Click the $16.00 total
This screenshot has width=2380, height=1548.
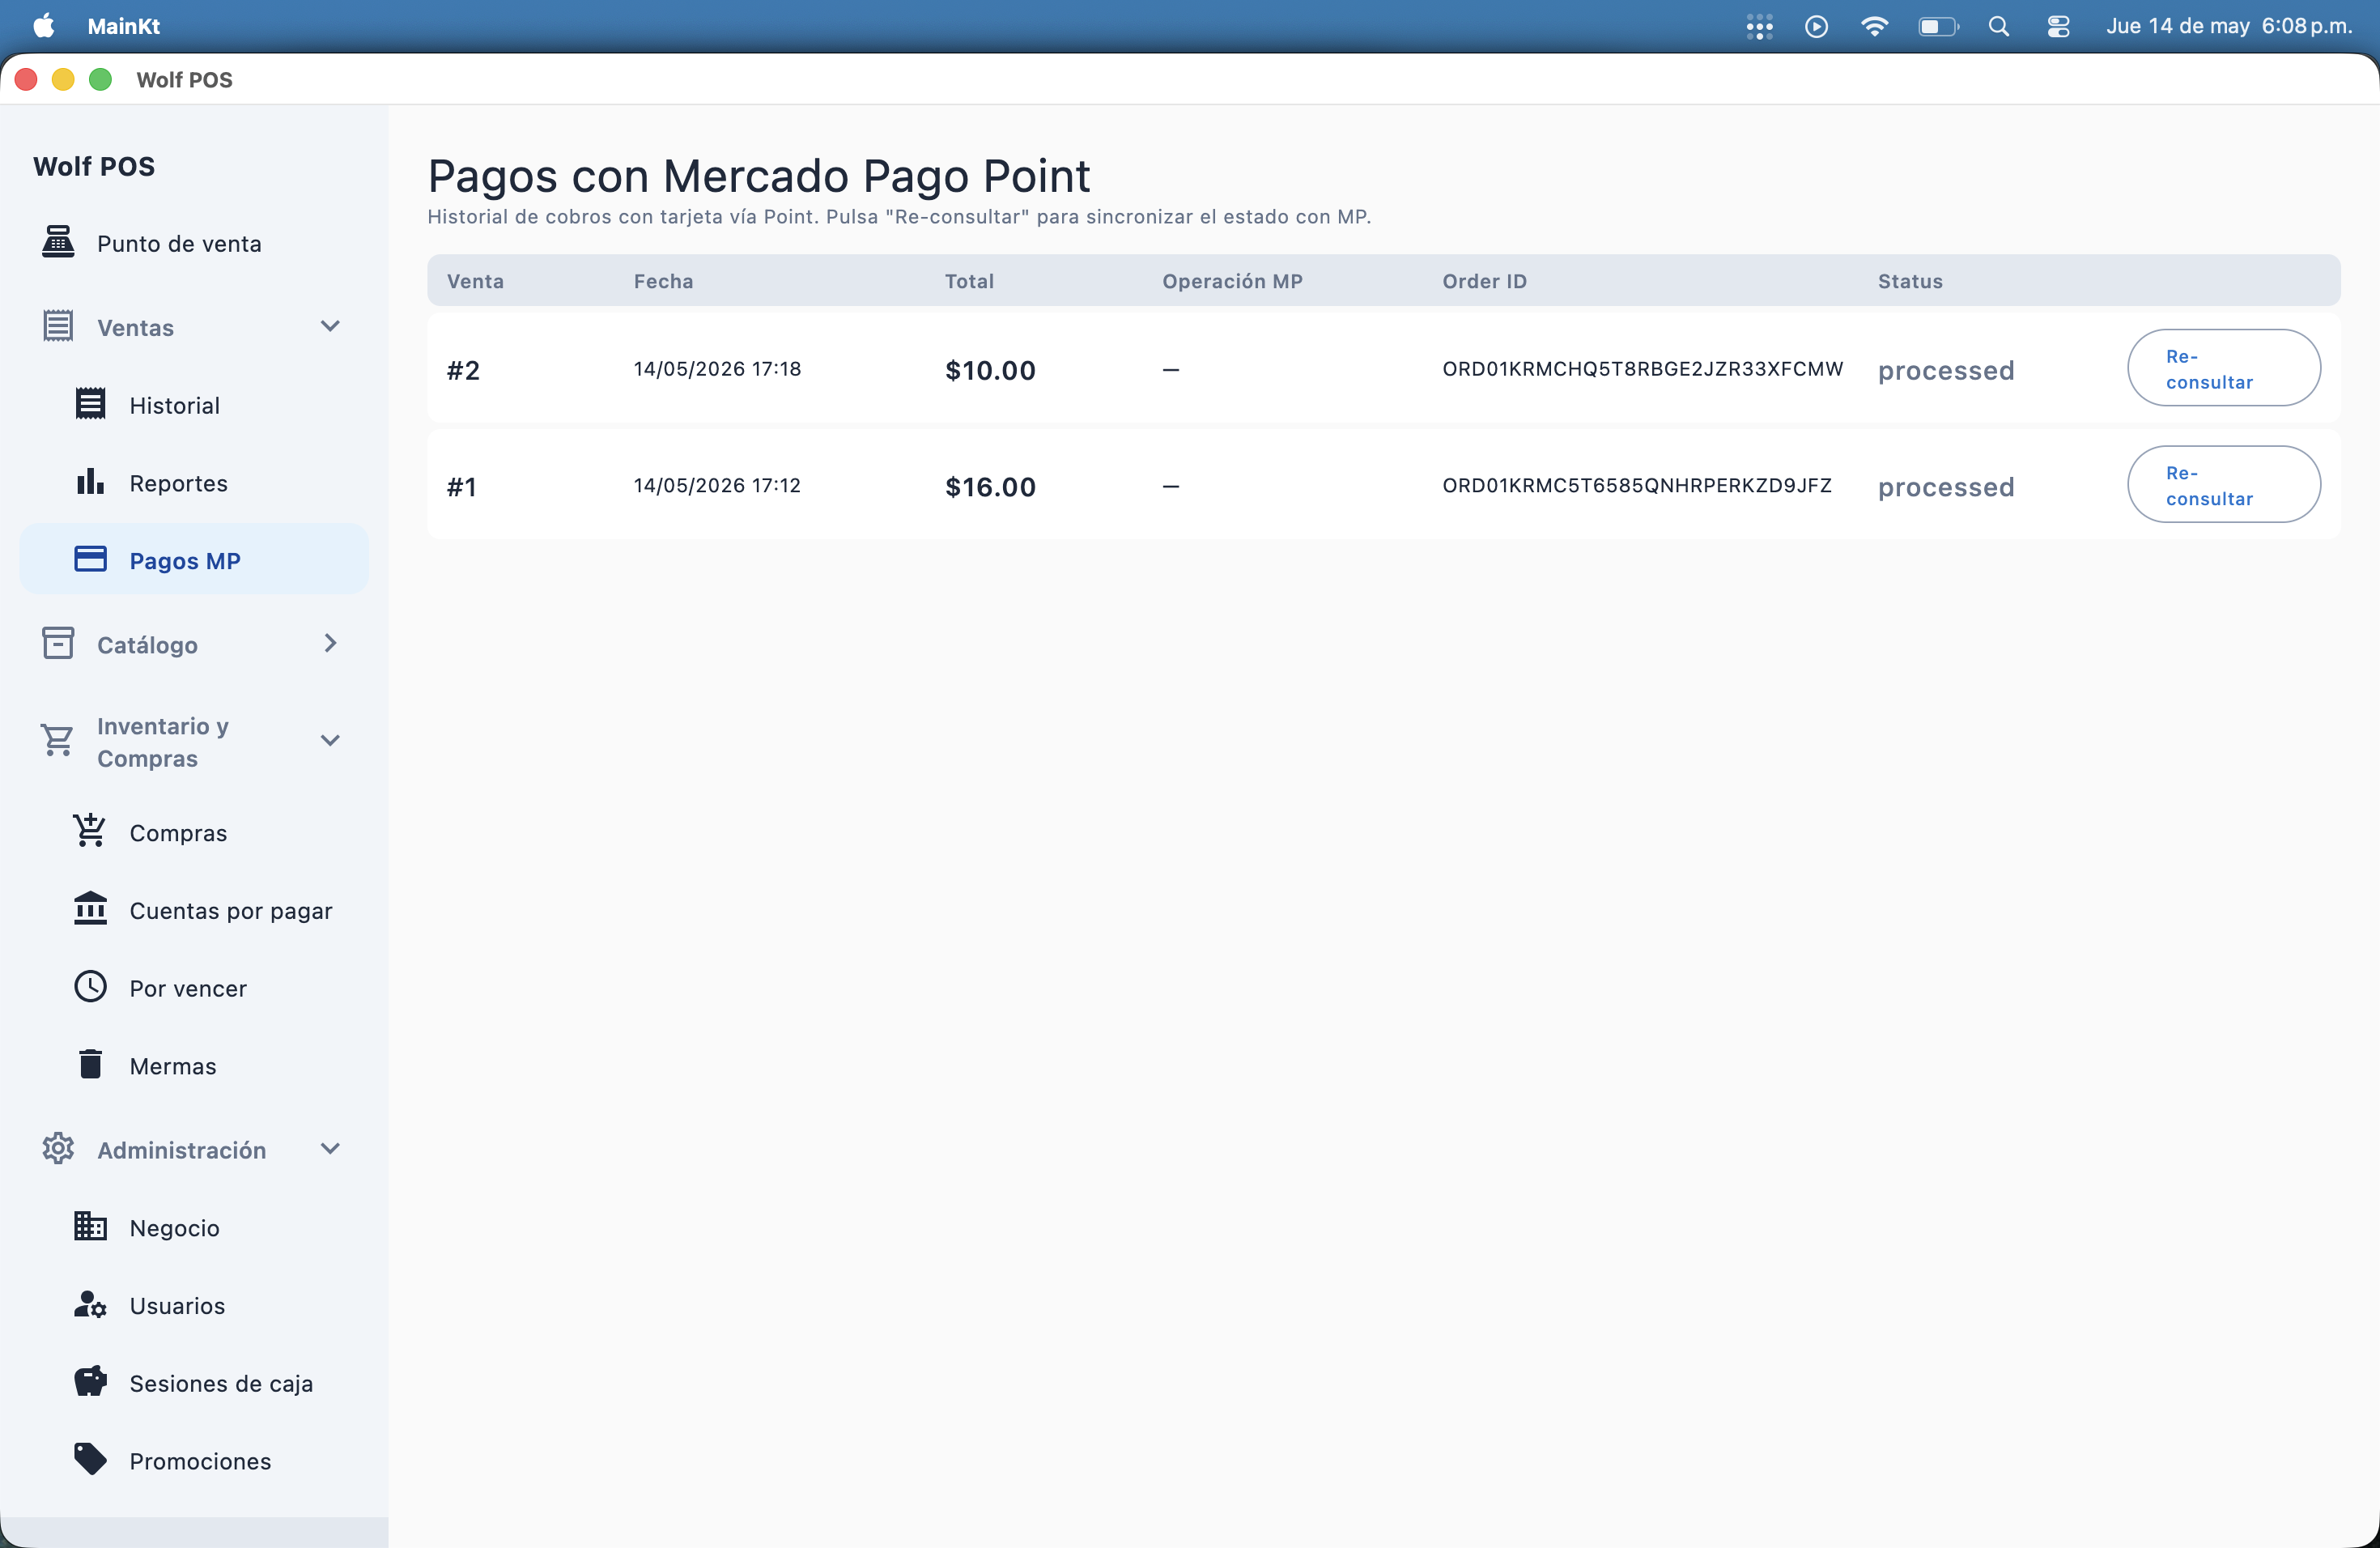click(x=990, y=487)
